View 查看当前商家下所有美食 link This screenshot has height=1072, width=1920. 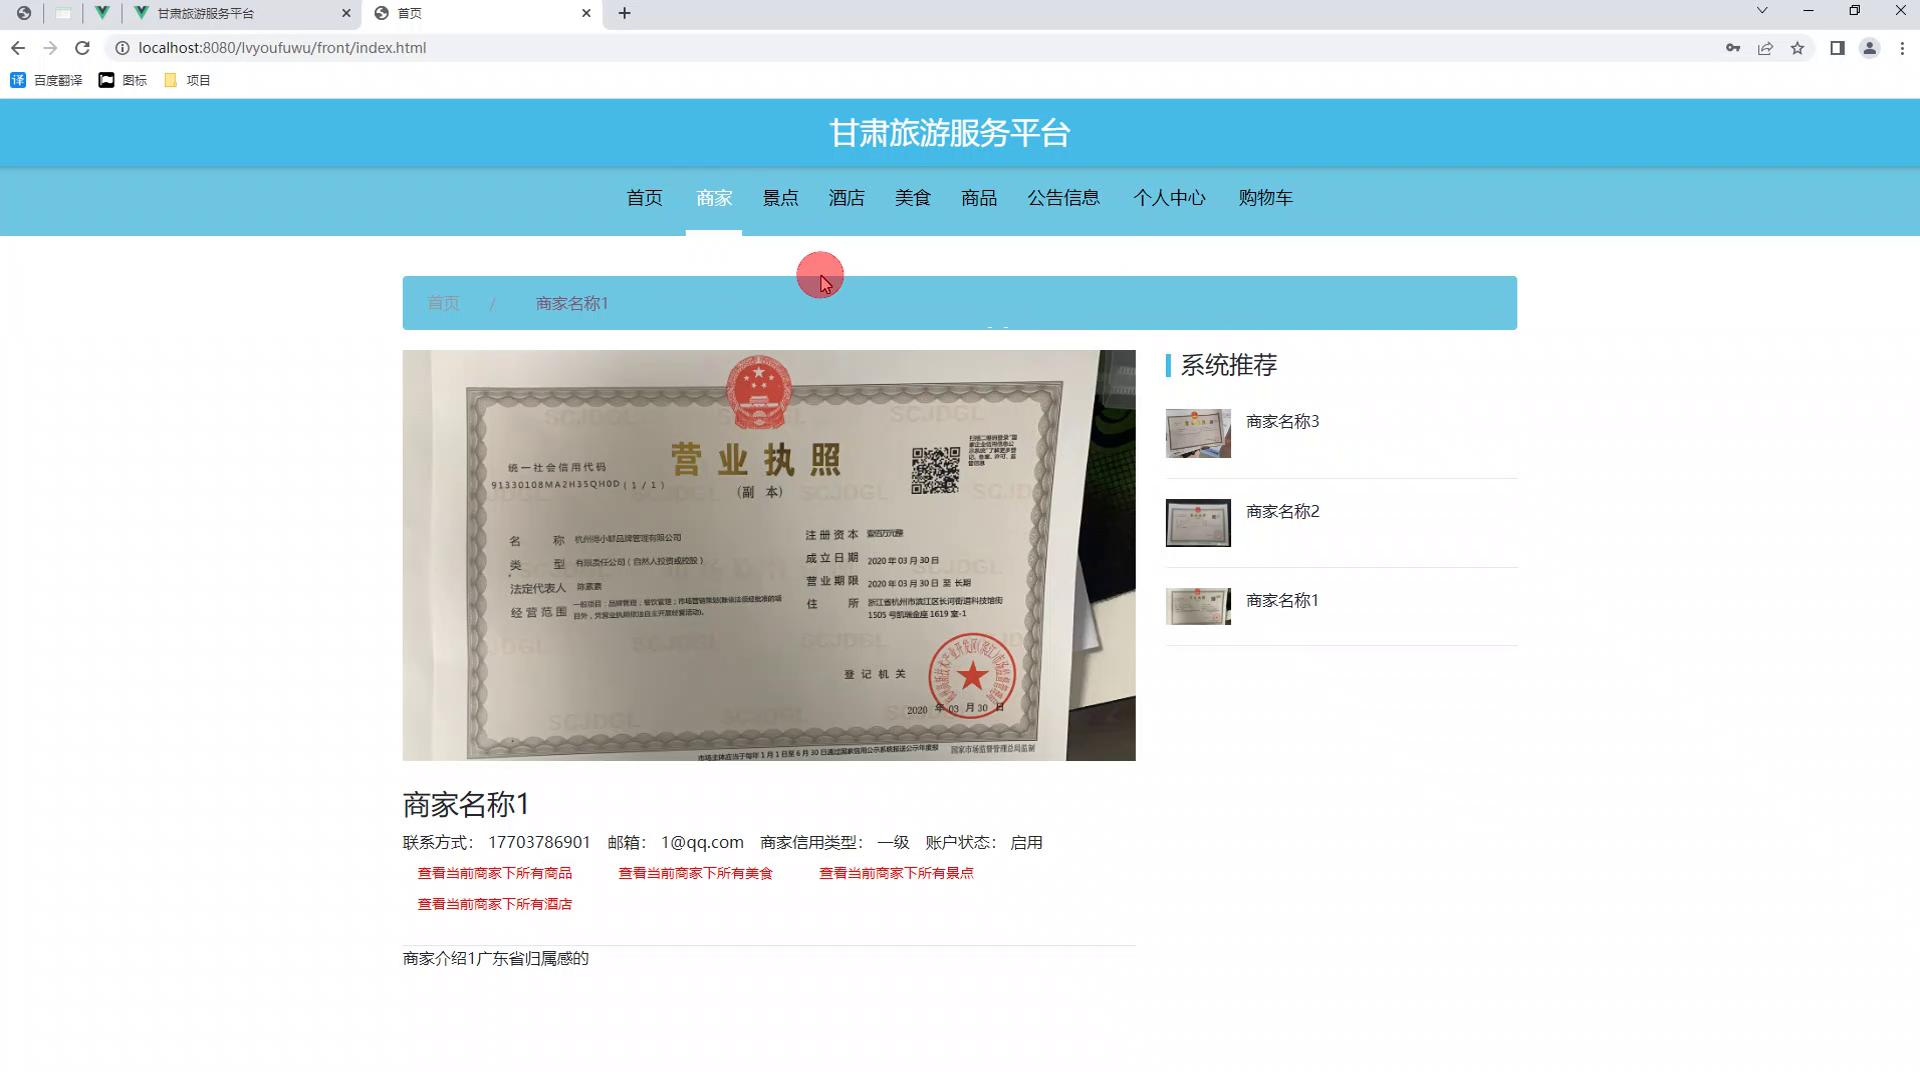pos(695,873)
